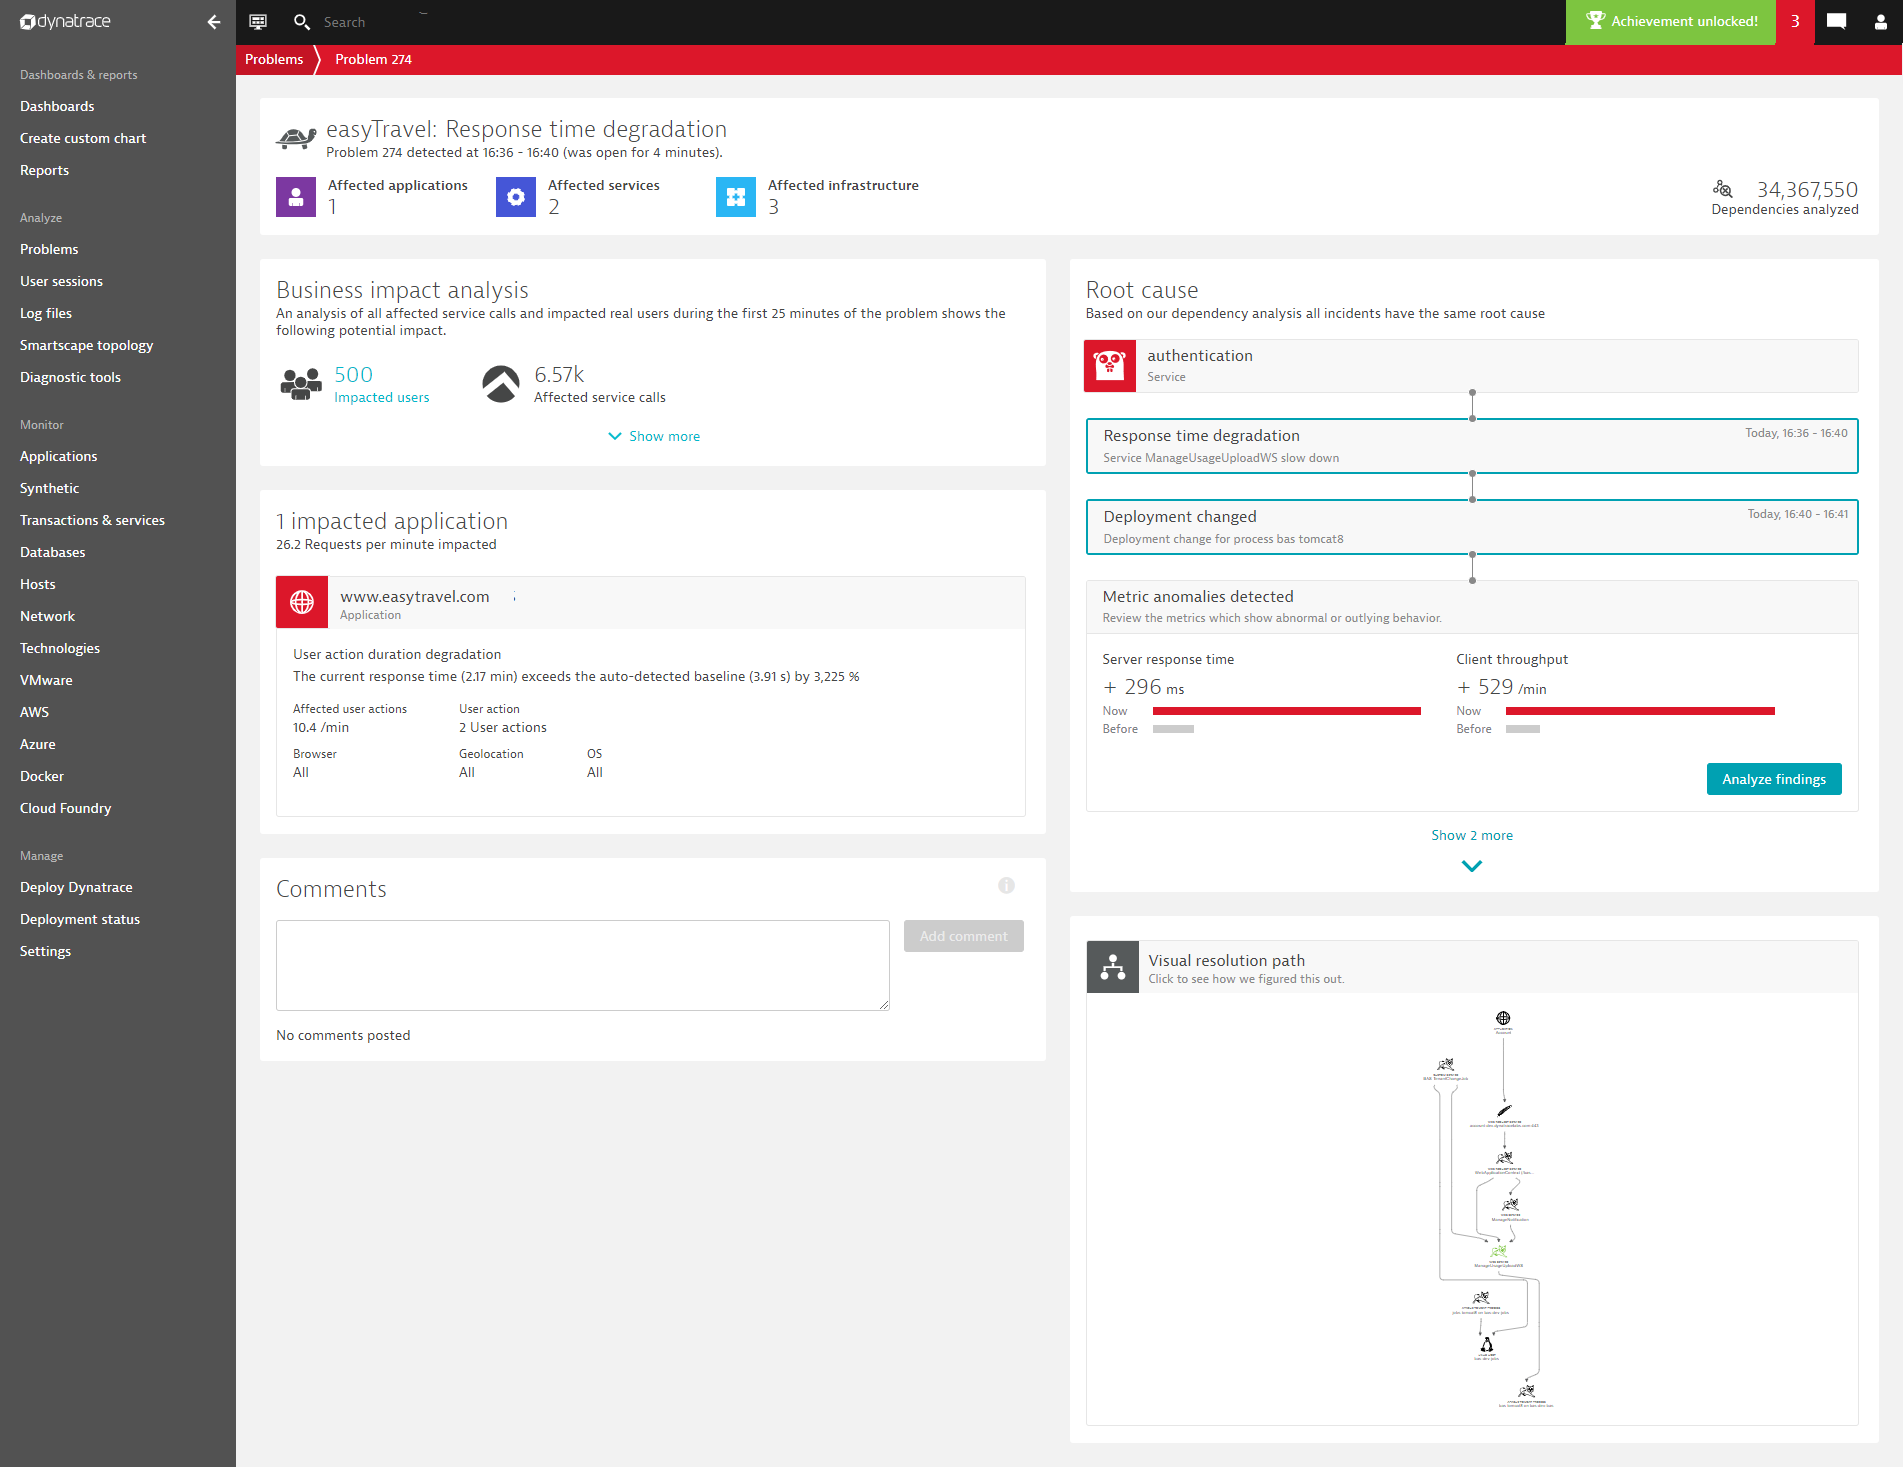Open the chat bubble icon
The width and height of the screenshot is (1903, 1467).
[1836, 21]
